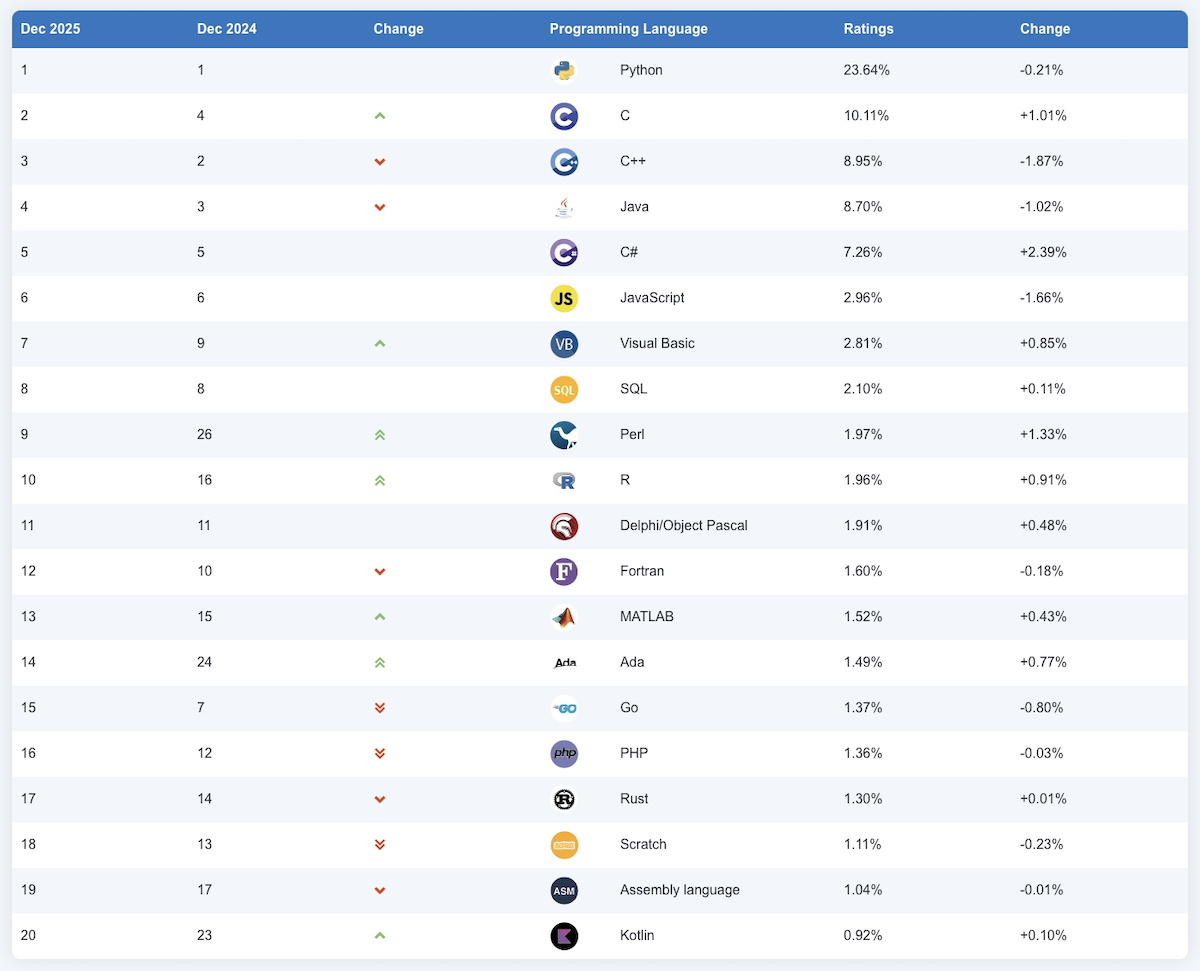Image resolution: width=1200 pixels, height=971 pixels.
Task: Click the Python logo icon
Action: tap(564, 71)
